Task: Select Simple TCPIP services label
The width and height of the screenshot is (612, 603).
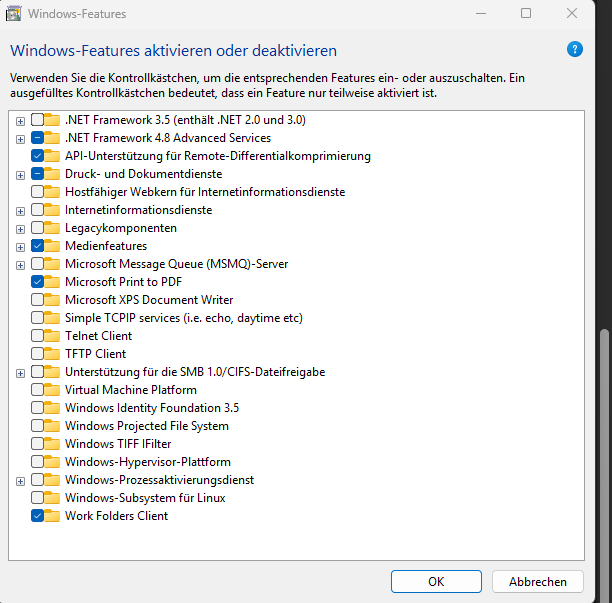Action: 184,318
